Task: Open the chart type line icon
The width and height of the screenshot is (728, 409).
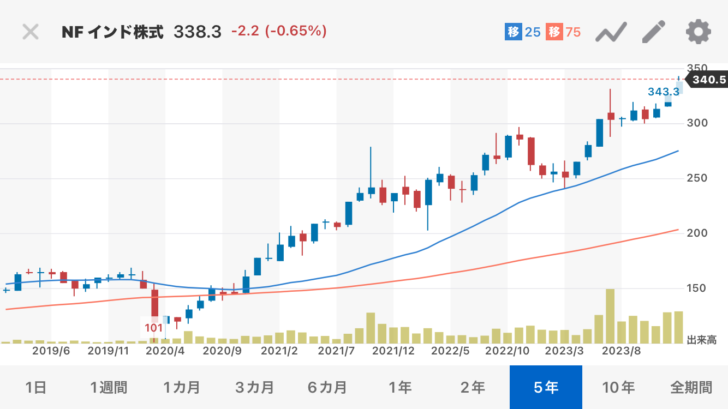Action: pyautogui.click(x=610, y=32)
